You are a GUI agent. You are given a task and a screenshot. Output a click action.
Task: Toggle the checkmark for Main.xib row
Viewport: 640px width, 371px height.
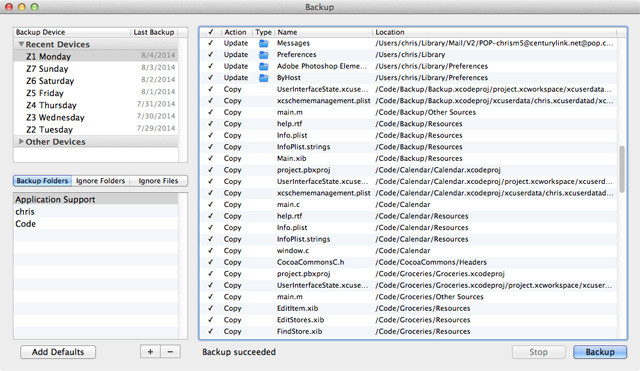tap(211, 158)
